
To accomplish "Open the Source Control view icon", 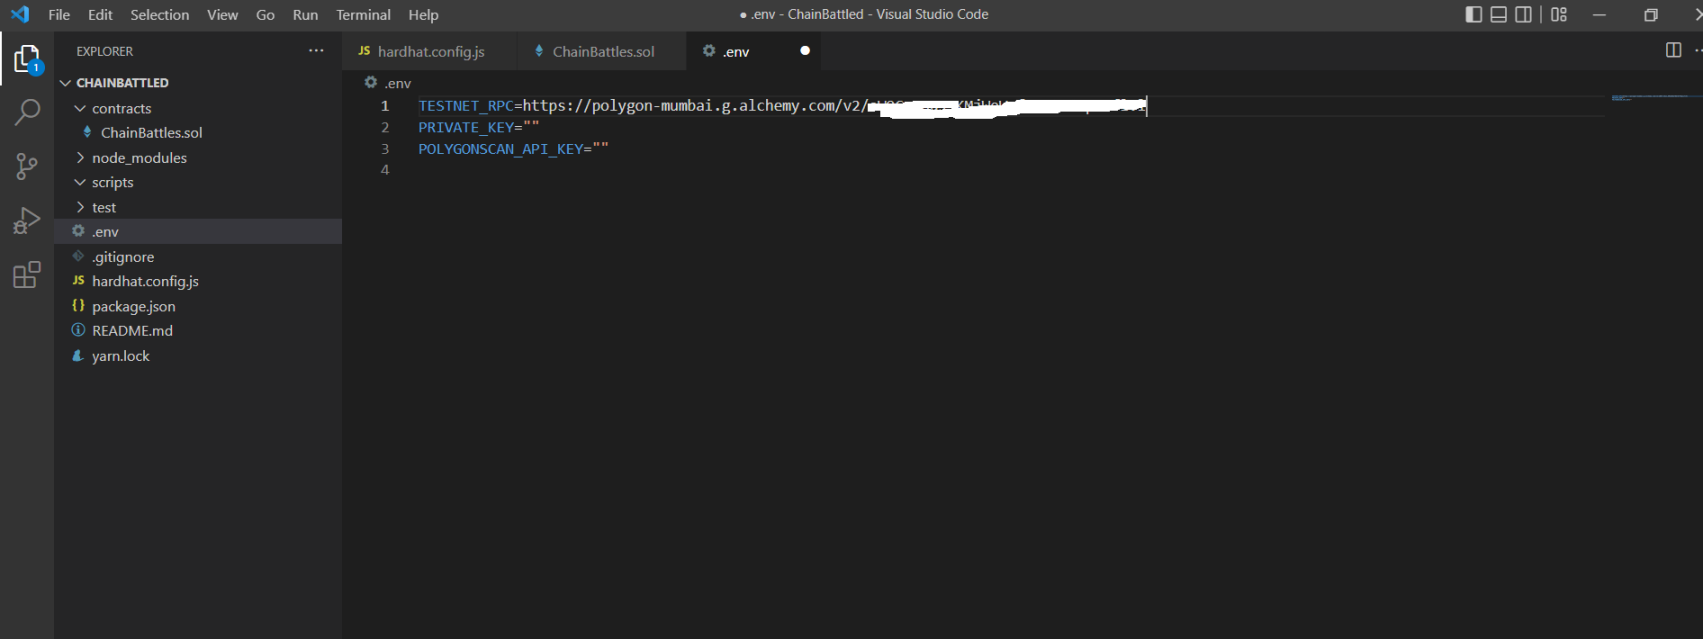I will (27, 166).
